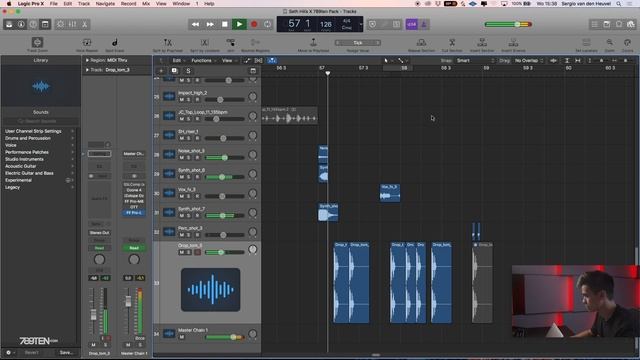Screen dimensions: 640x360
Task: Toggle the Inspector button in control bar
Action: click(21, 24)
